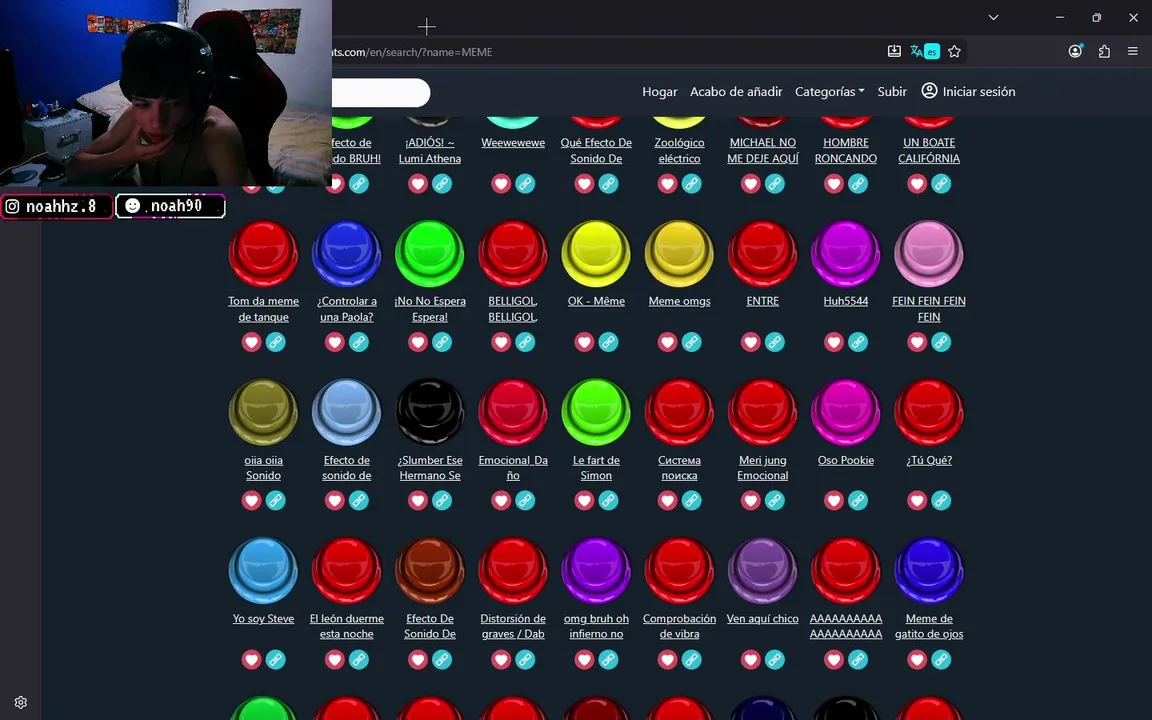Open the MICHAEL NO ME DEJE AQUÍ link
1152x720 pixels.
pyautogui.click(x=763, y=151)
